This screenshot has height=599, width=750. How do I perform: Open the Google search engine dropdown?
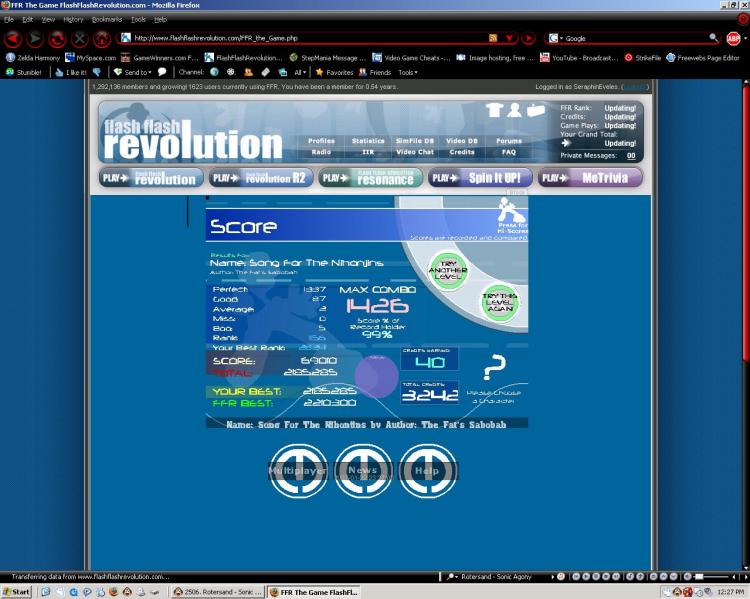[555, 38]
